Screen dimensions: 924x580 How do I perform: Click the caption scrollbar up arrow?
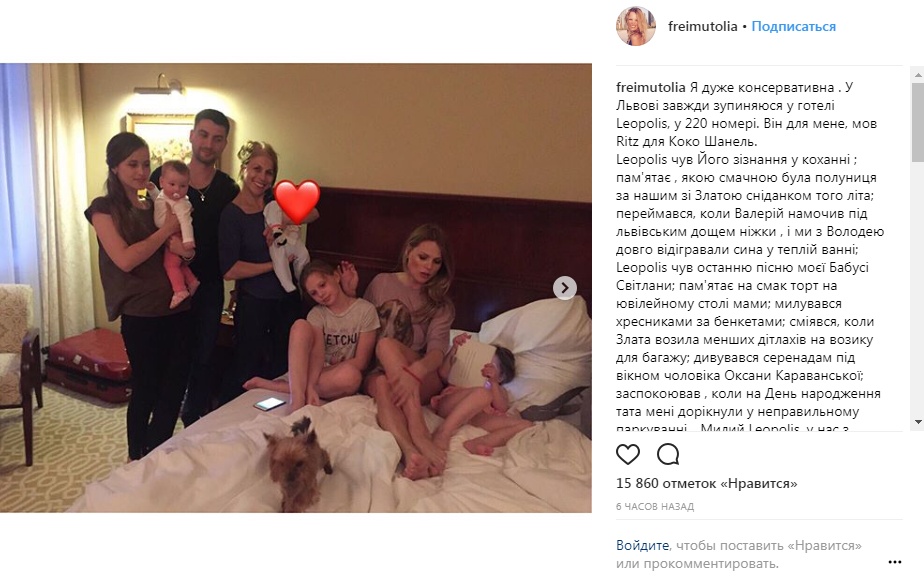918,75
